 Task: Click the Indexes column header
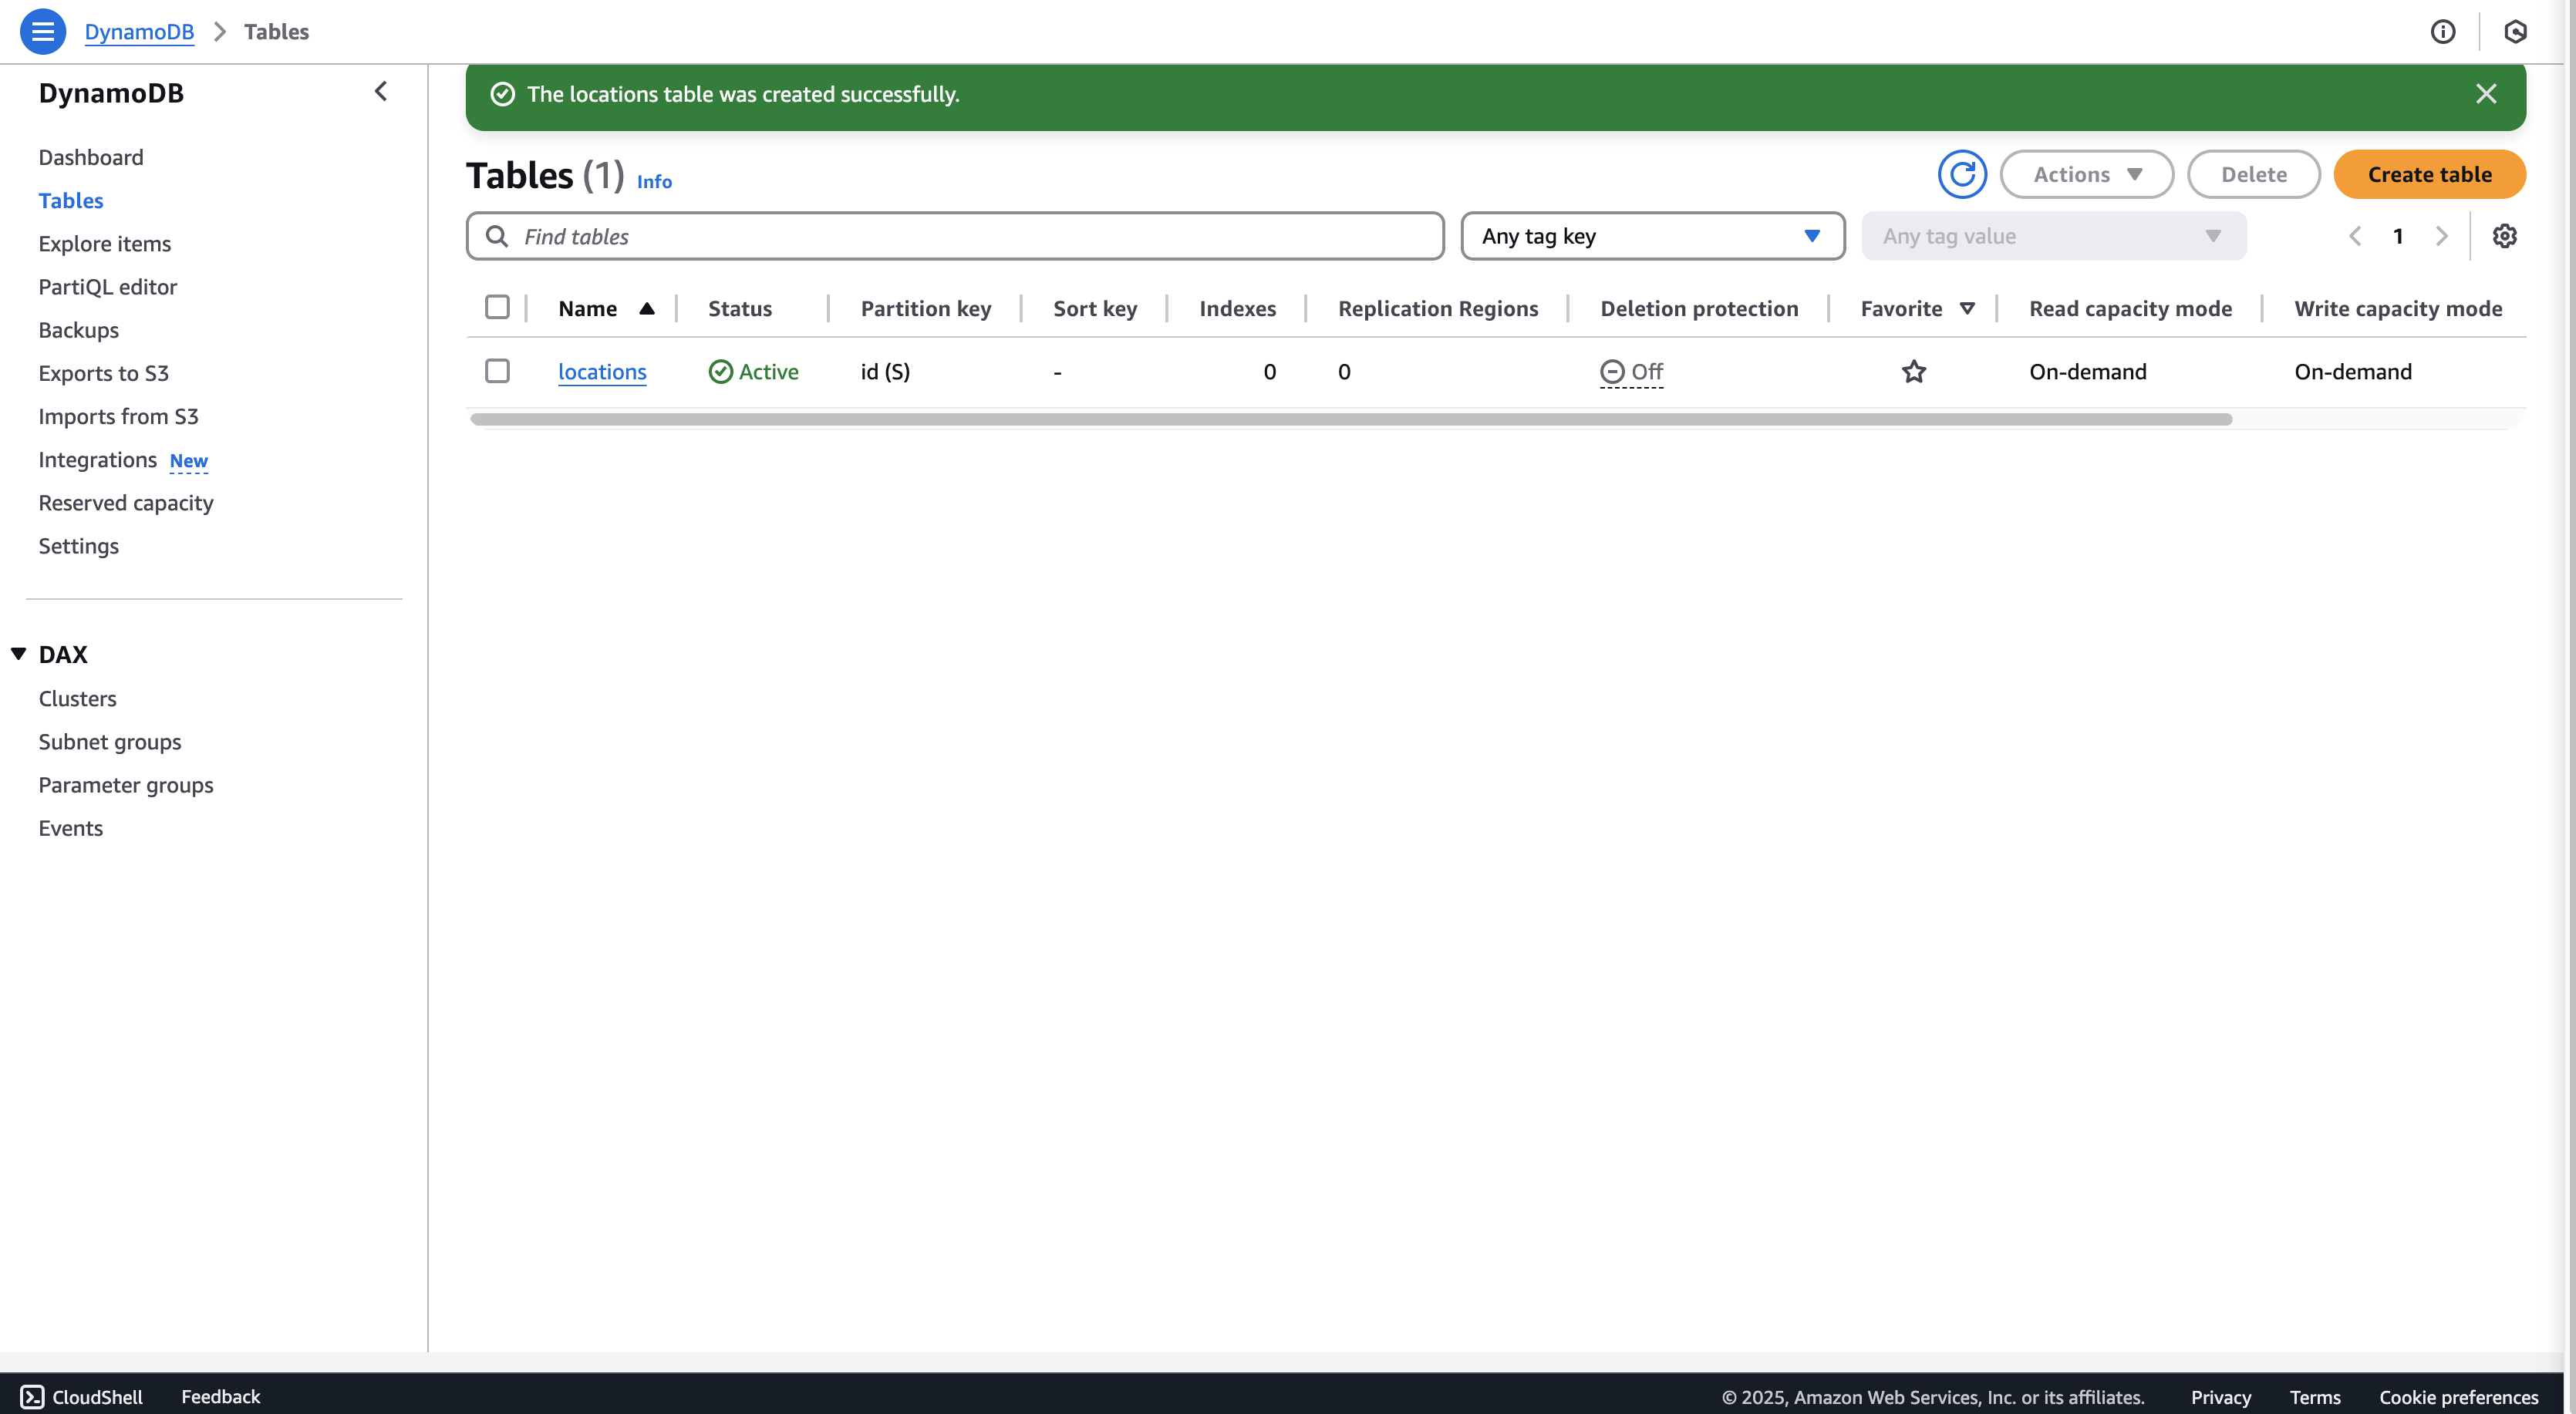[1238, 308]
